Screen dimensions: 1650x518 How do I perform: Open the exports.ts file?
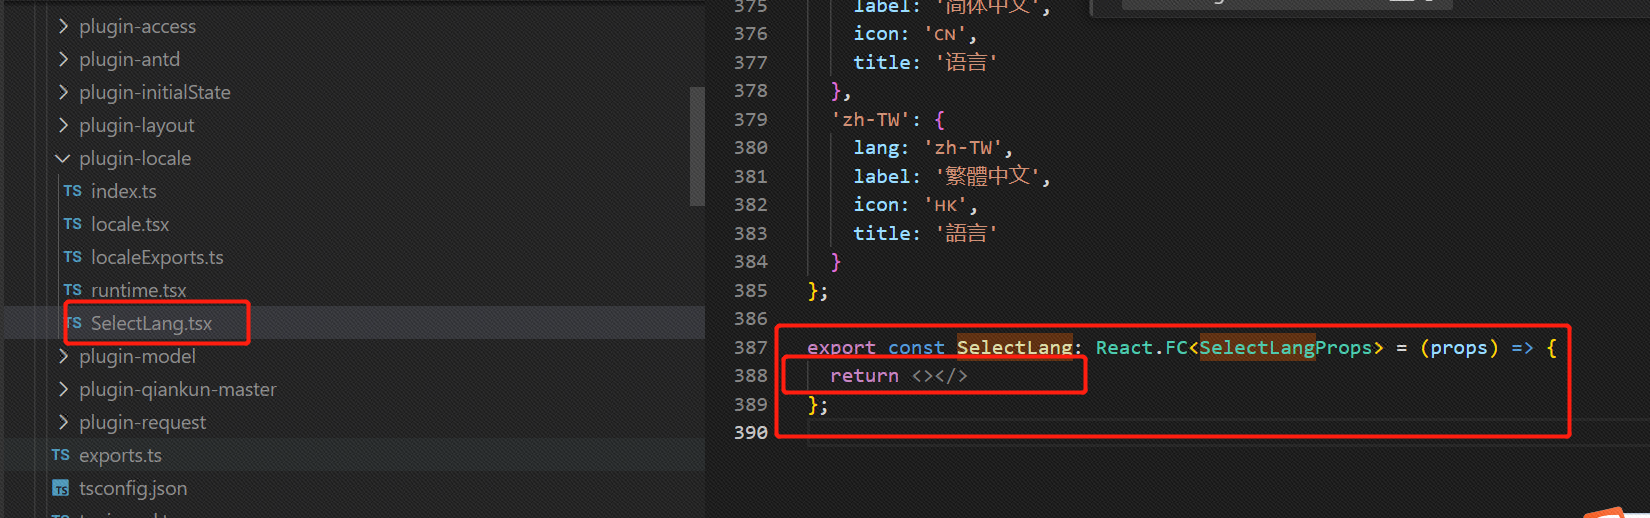pyautogui.click(x=120, y=455)
